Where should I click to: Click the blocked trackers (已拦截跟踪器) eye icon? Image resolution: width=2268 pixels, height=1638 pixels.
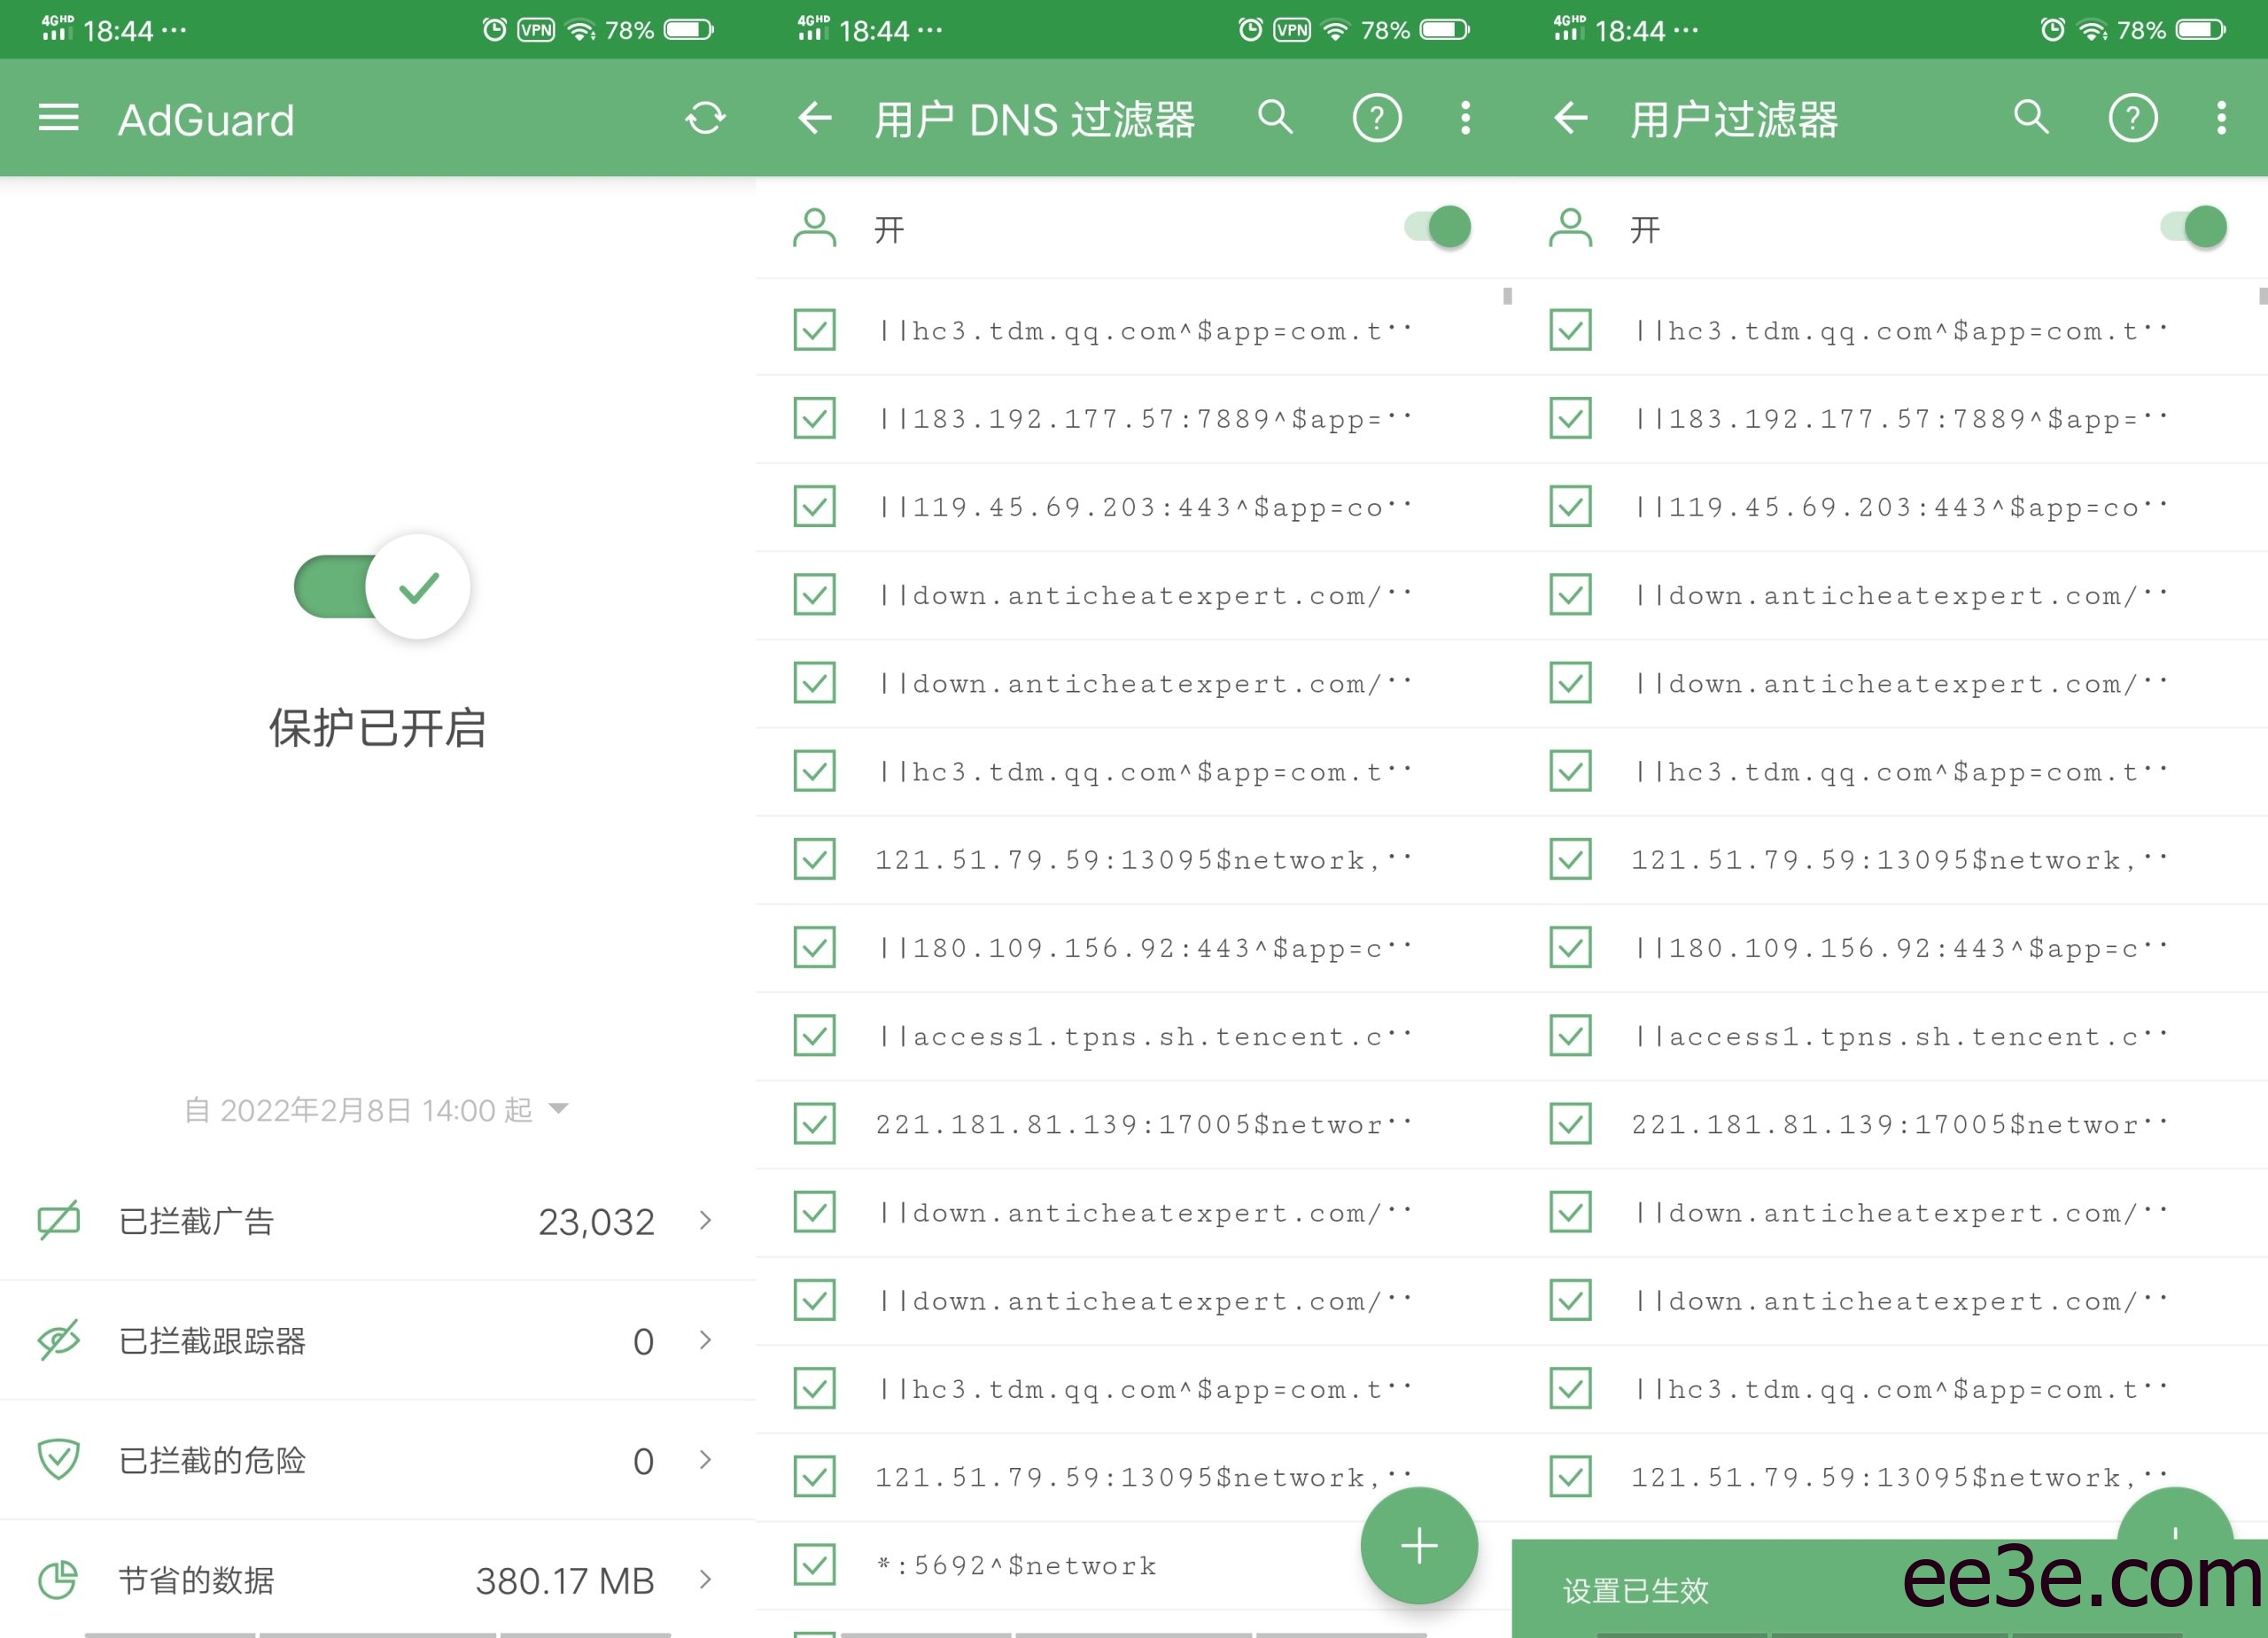57,1341
